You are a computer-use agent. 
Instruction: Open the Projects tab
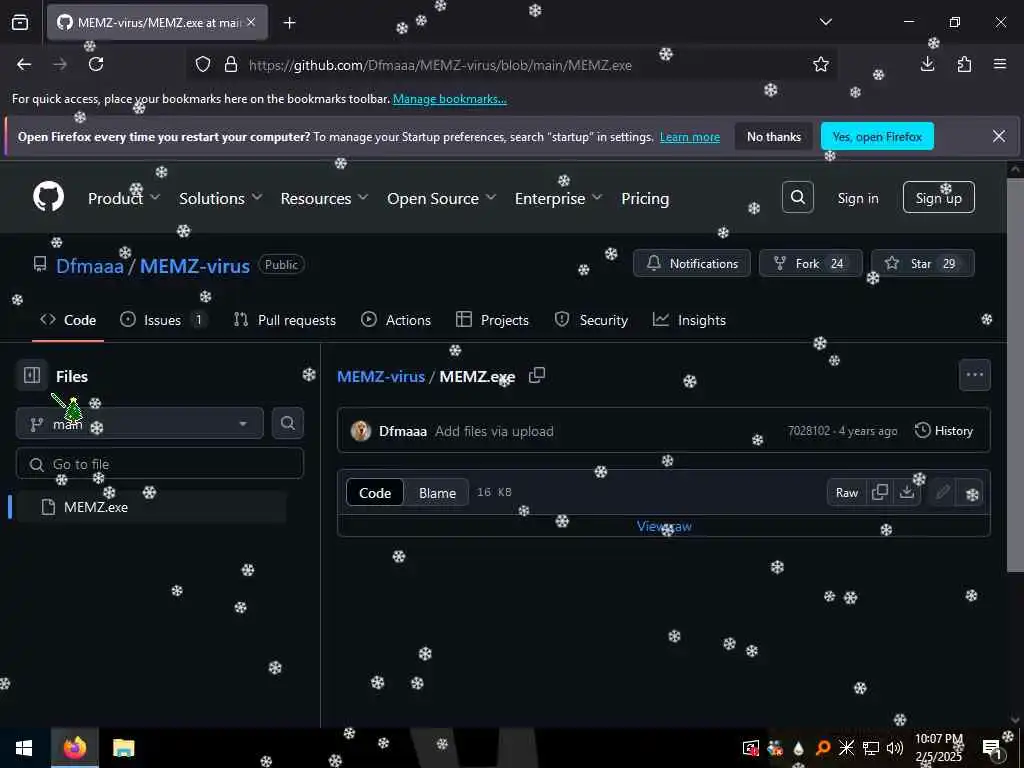click(492, 320)
